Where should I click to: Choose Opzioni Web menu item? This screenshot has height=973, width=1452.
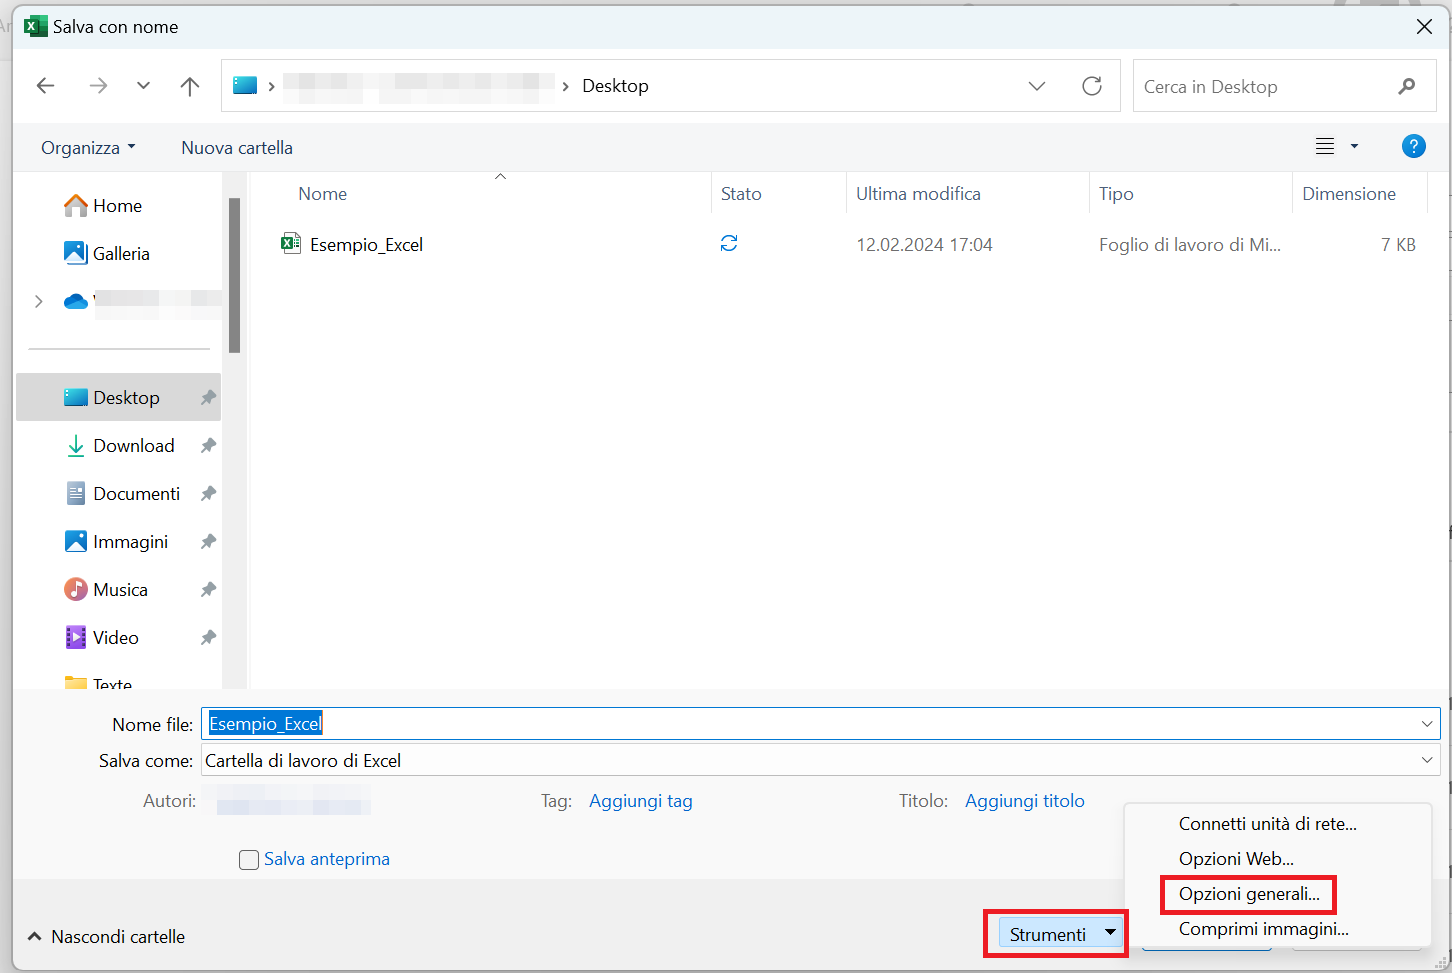[1236, 859]
